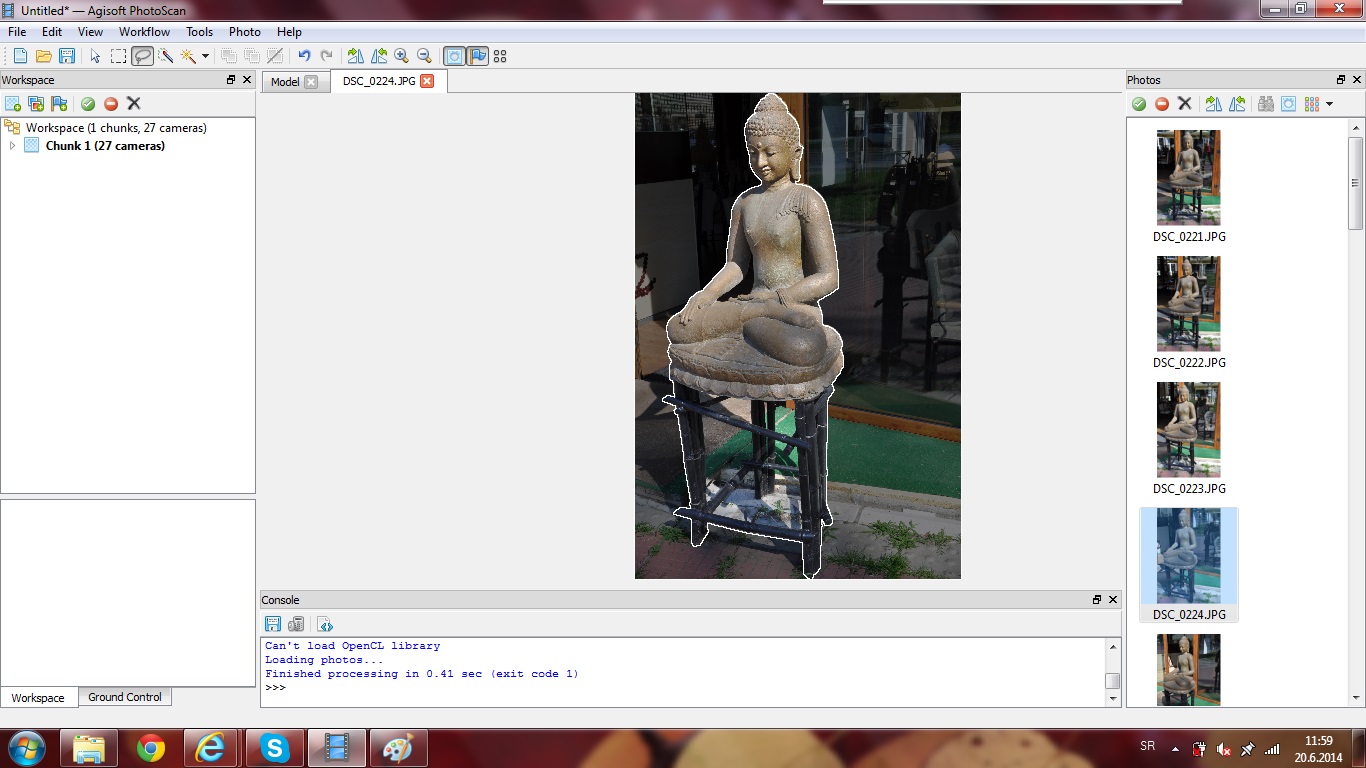Screen dimensions: 1366x768
Task: Enable cameras in Photos pane toolbar
Action: 1139,104
